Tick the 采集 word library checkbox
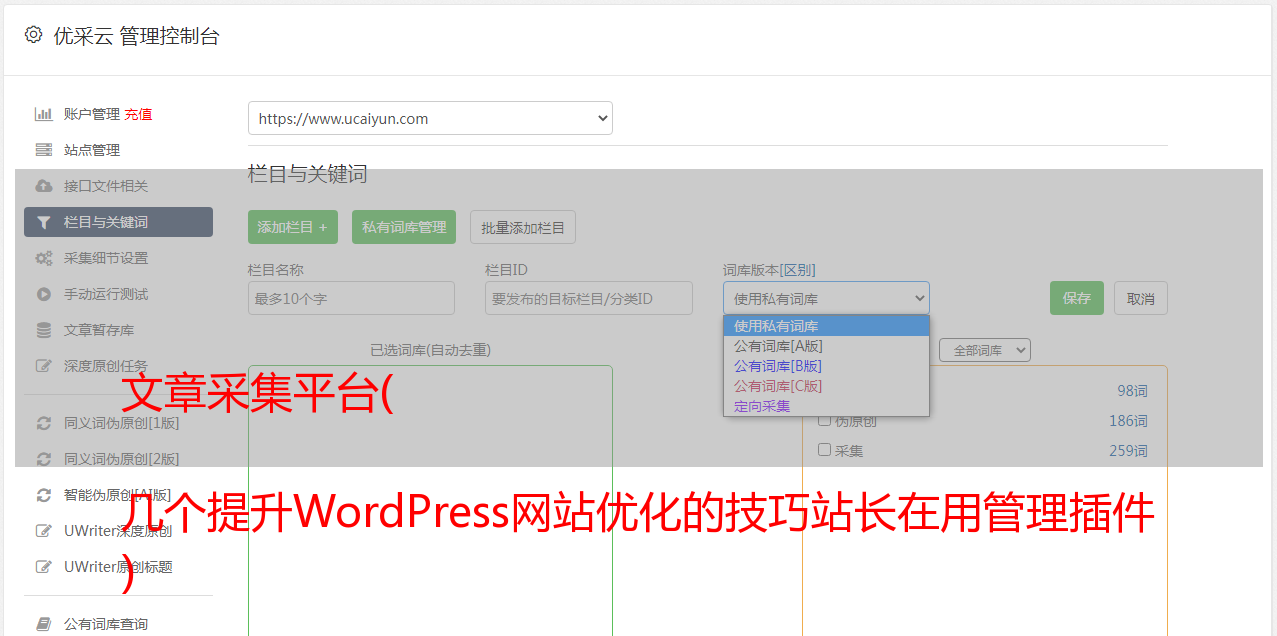Image resolution: width=1277 pixels, height=636 pixels. coord(825,450)
